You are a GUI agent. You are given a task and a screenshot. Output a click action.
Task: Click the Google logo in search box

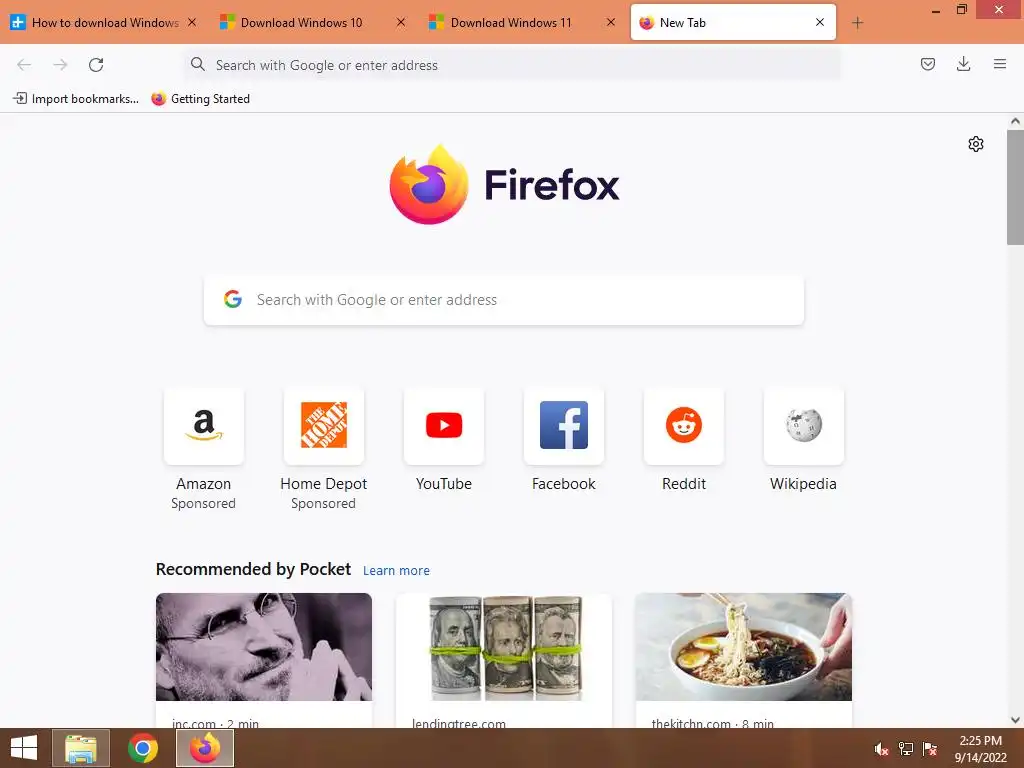point(232,299)
